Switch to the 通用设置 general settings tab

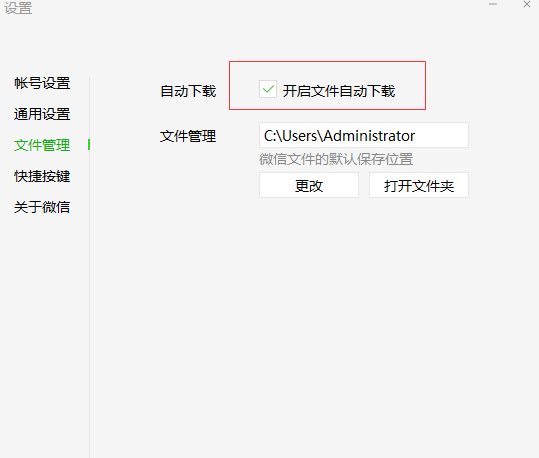(x=42, y=114)
